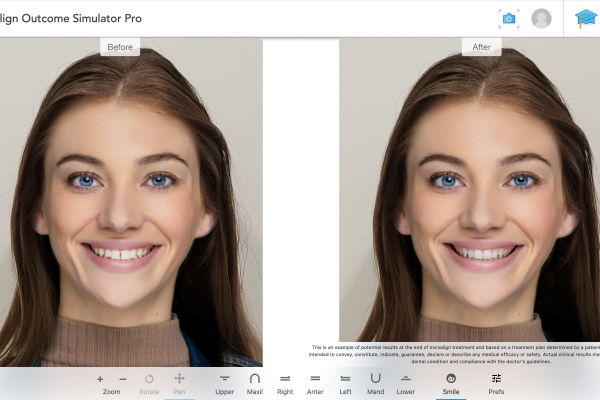Switch to the Right view

[x=285, y=384]
